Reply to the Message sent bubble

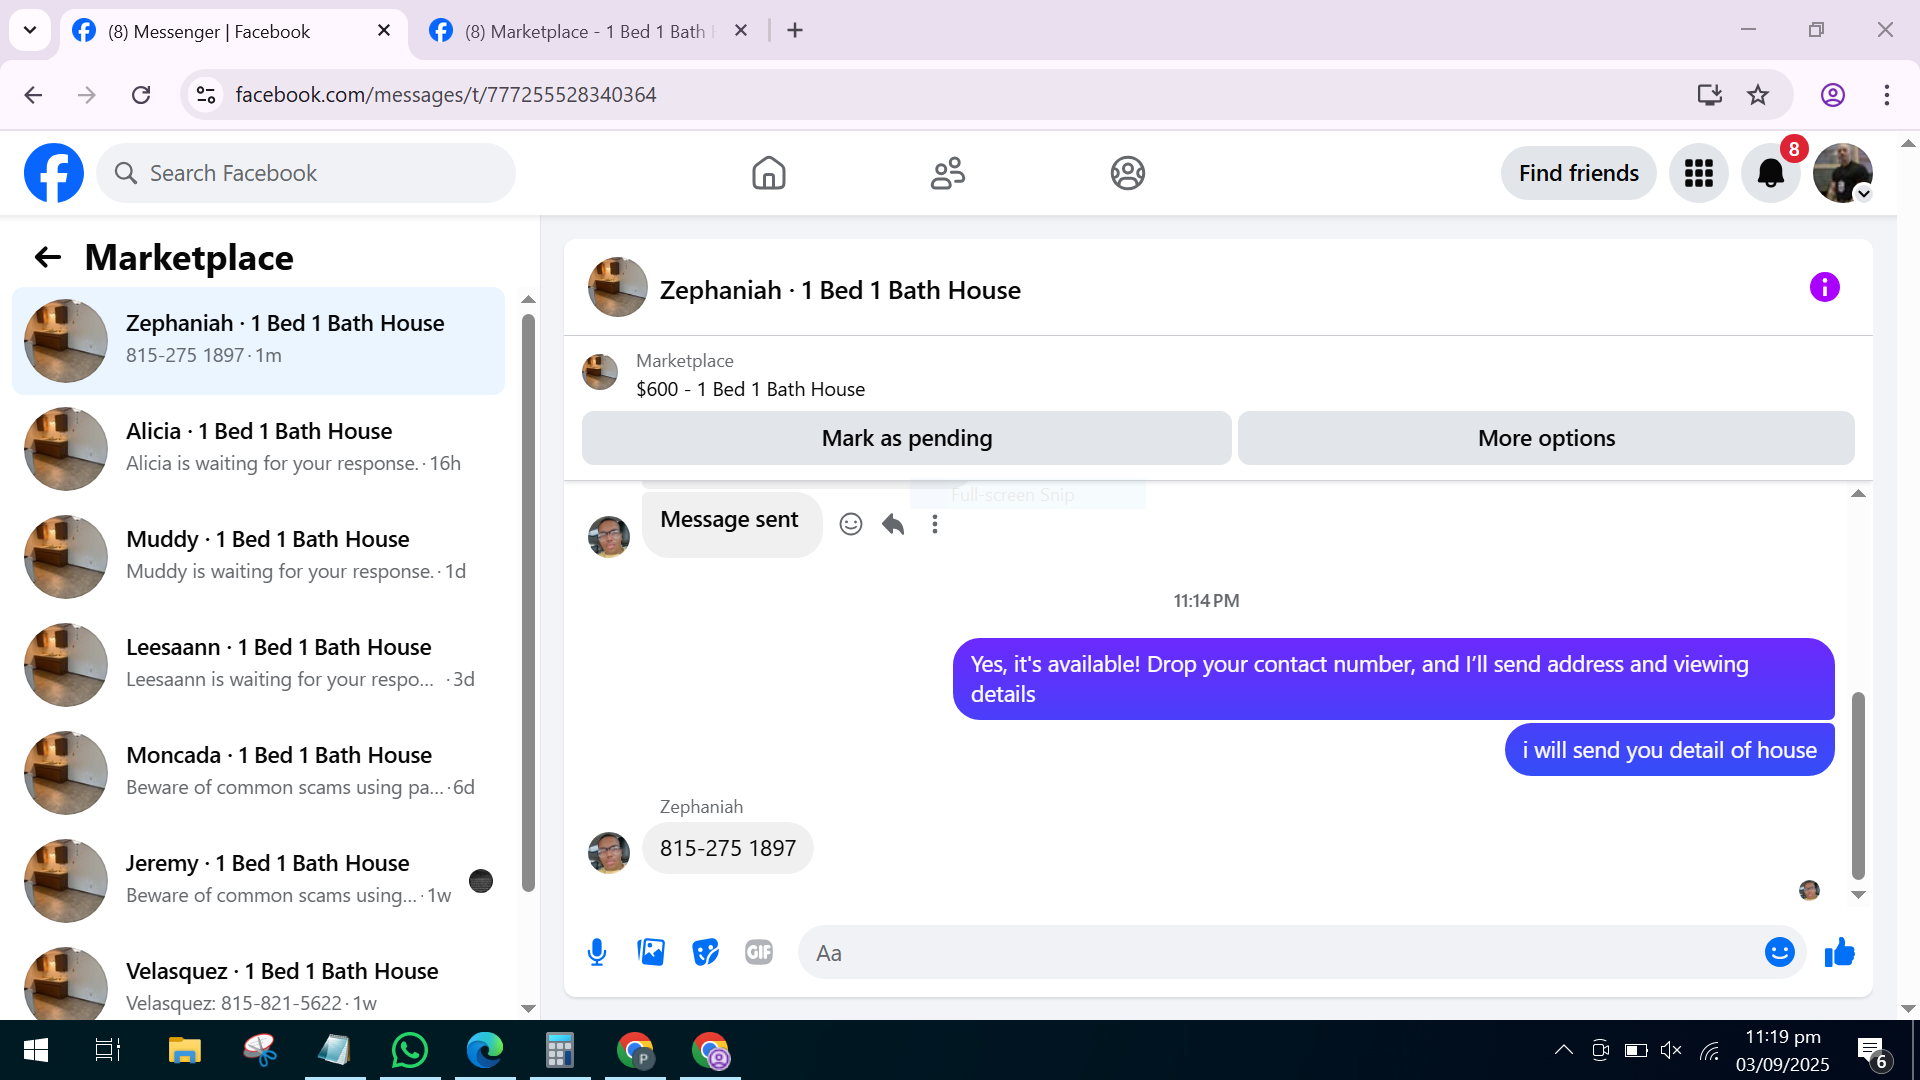pyautogui.click(x=893, y=524)
